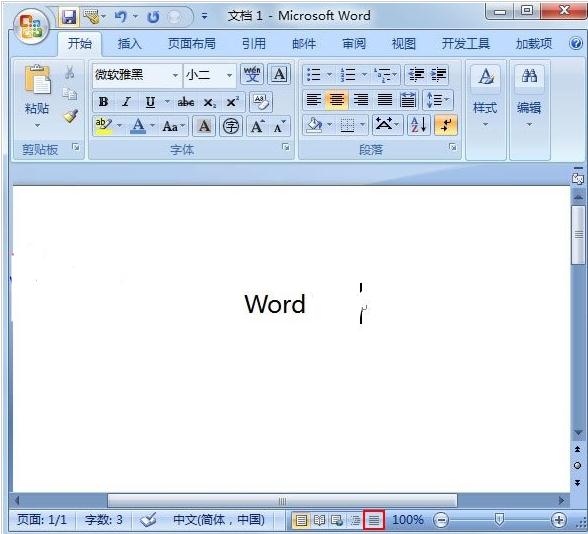Click the zoom slider handle

coord(499,520)
